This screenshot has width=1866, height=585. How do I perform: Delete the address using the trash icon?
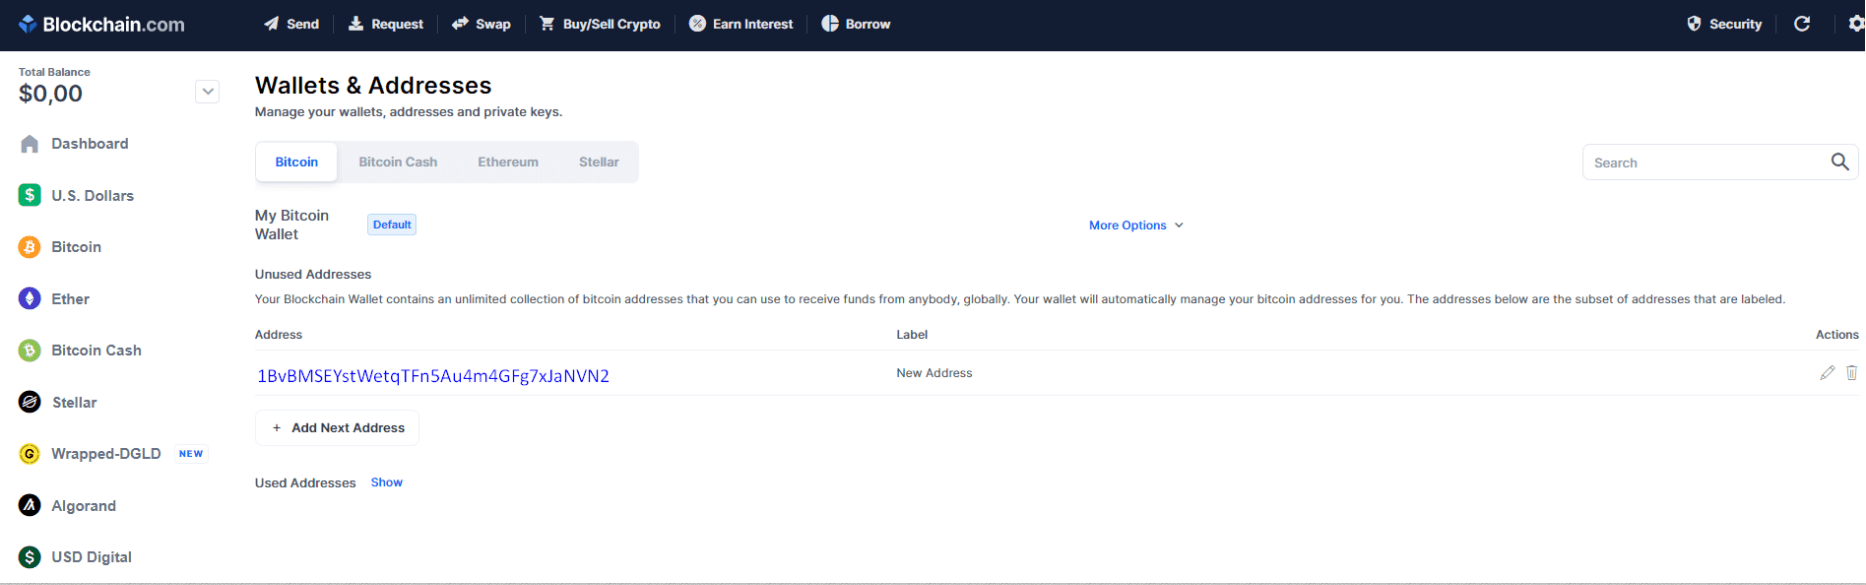click(1851, 373)
